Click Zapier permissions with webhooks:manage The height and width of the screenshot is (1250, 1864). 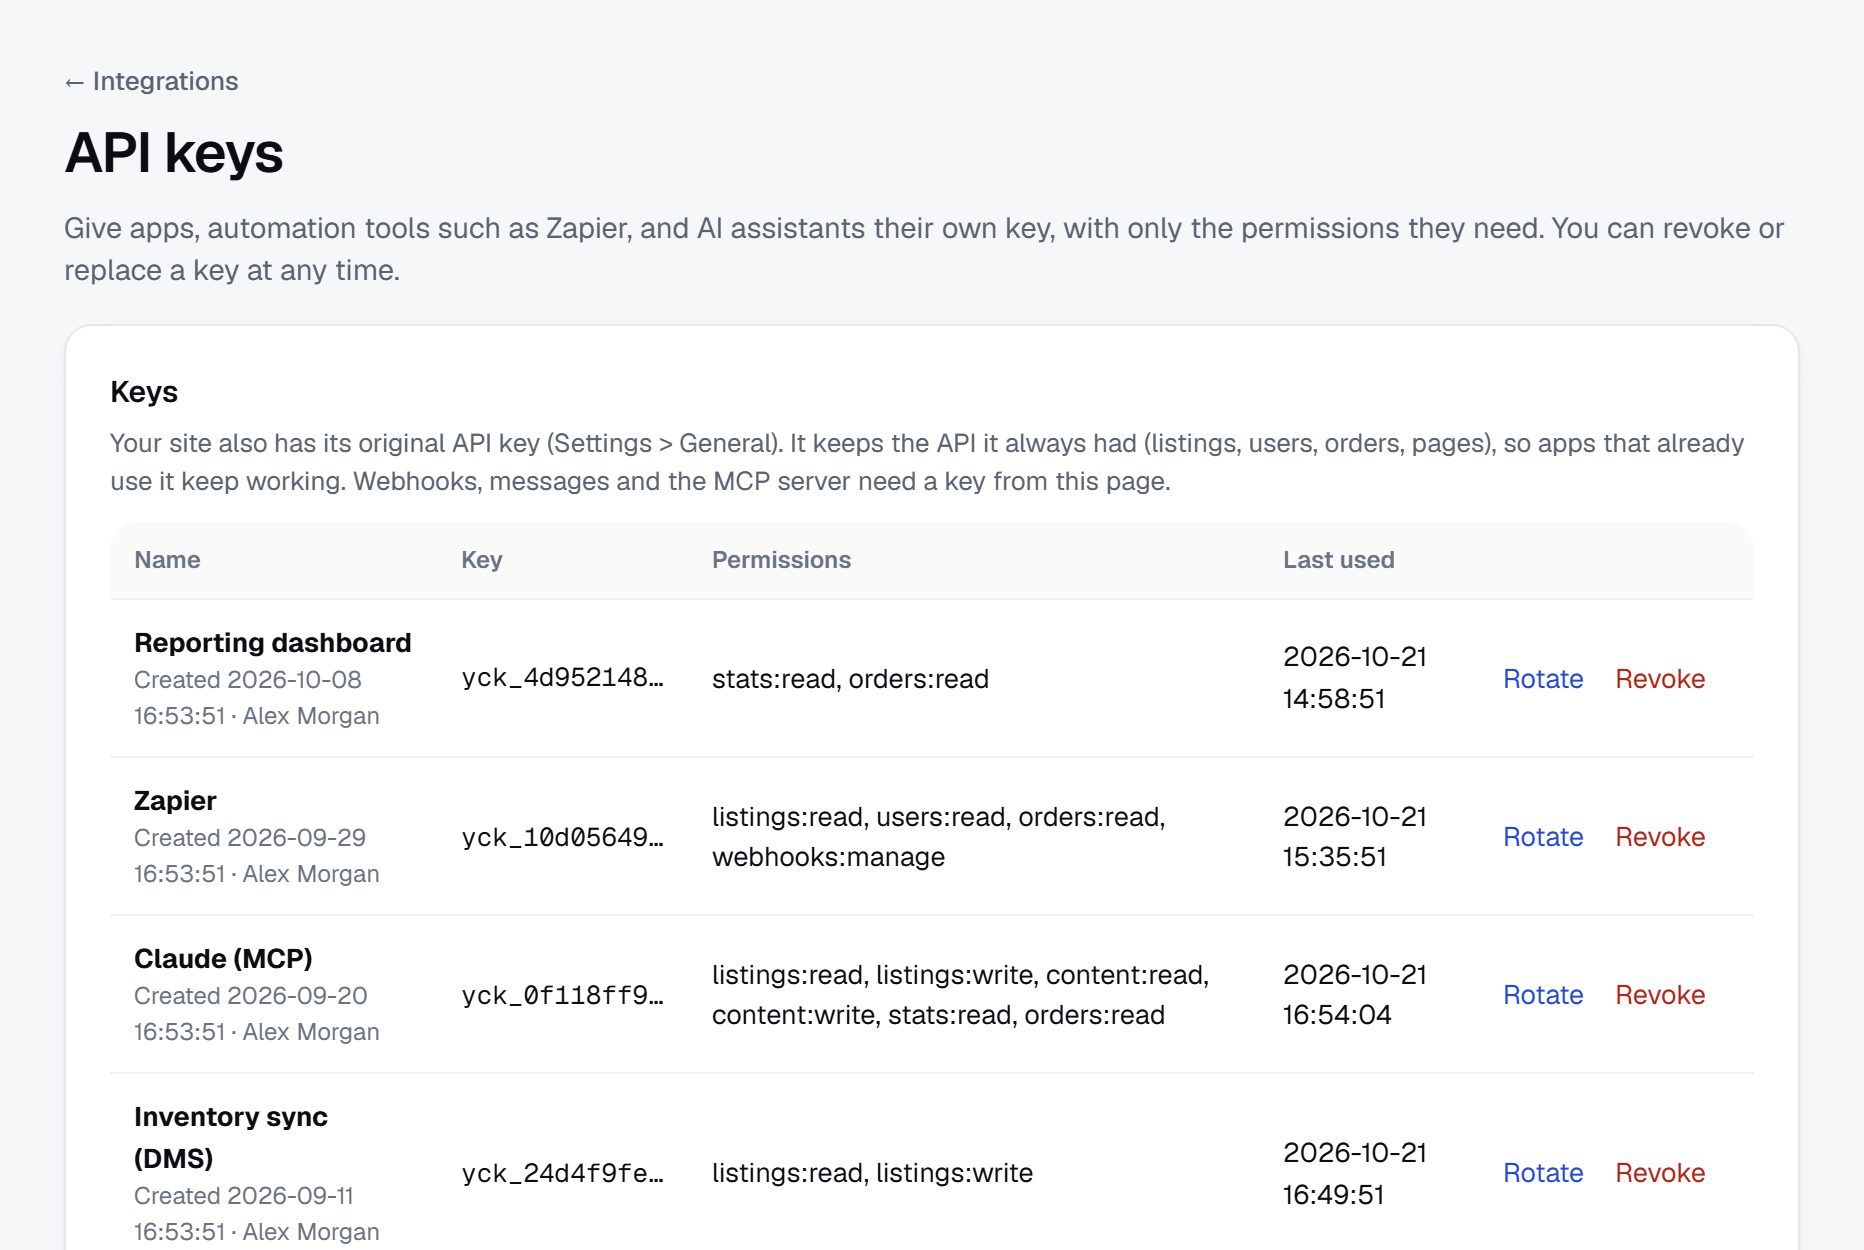pos(939,836)
